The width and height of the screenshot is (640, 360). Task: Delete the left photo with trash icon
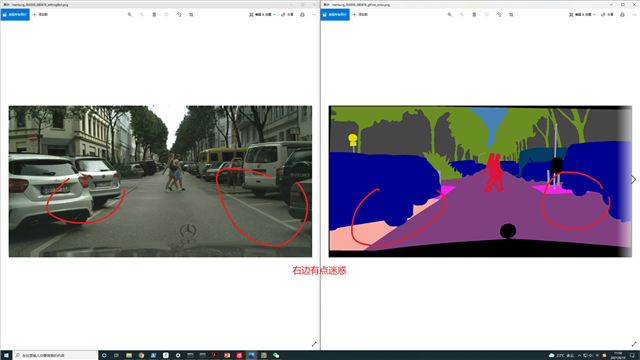click(154, 15)
